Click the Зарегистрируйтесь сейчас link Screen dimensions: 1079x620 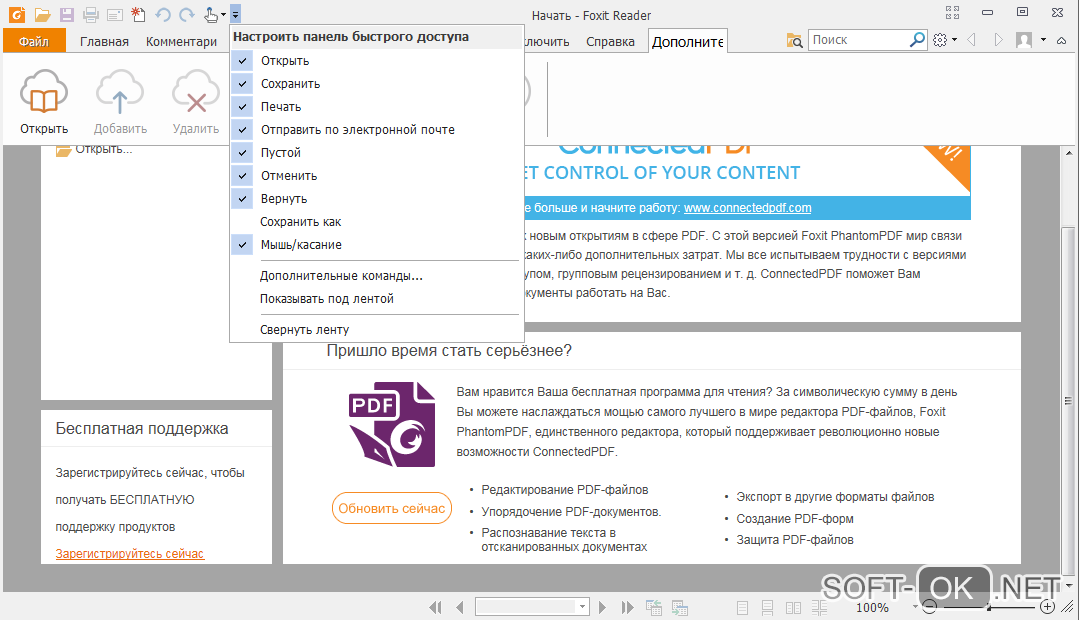click(x=129, y=553)
